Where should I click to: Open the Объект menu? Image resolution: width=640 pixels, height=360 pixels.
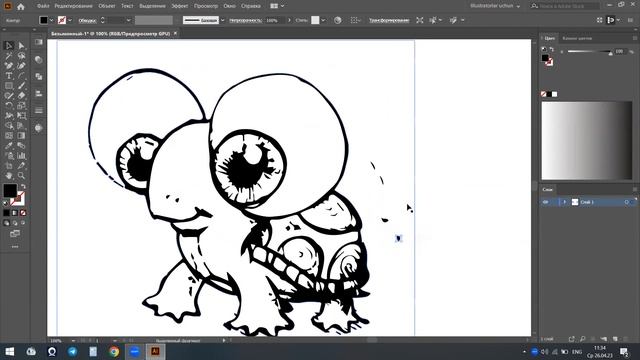[x=107, y=6]
